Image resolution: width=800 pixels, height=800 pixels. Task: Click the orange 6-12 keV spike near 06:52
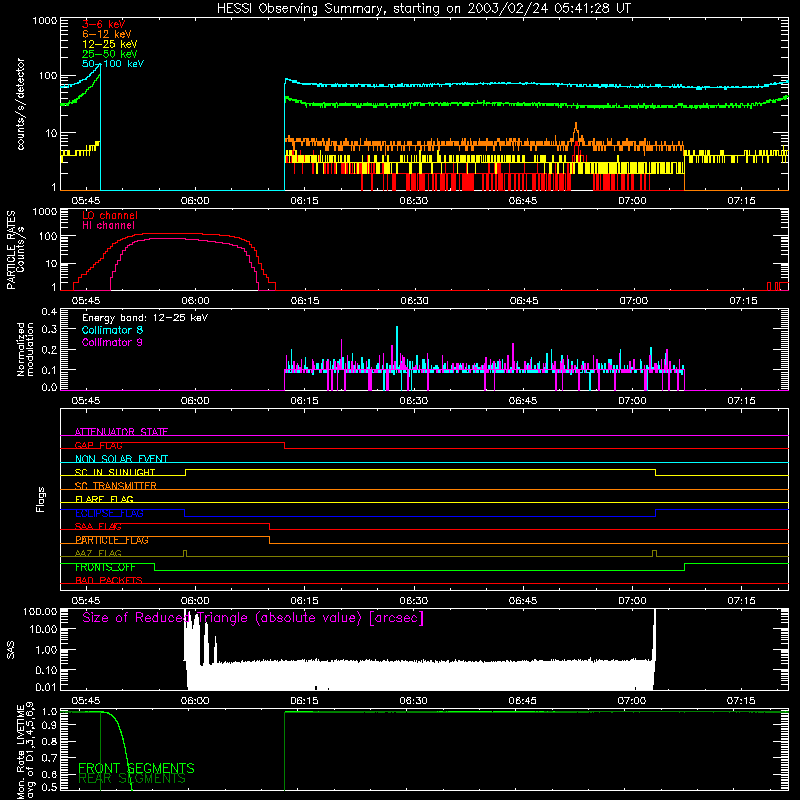576,132
